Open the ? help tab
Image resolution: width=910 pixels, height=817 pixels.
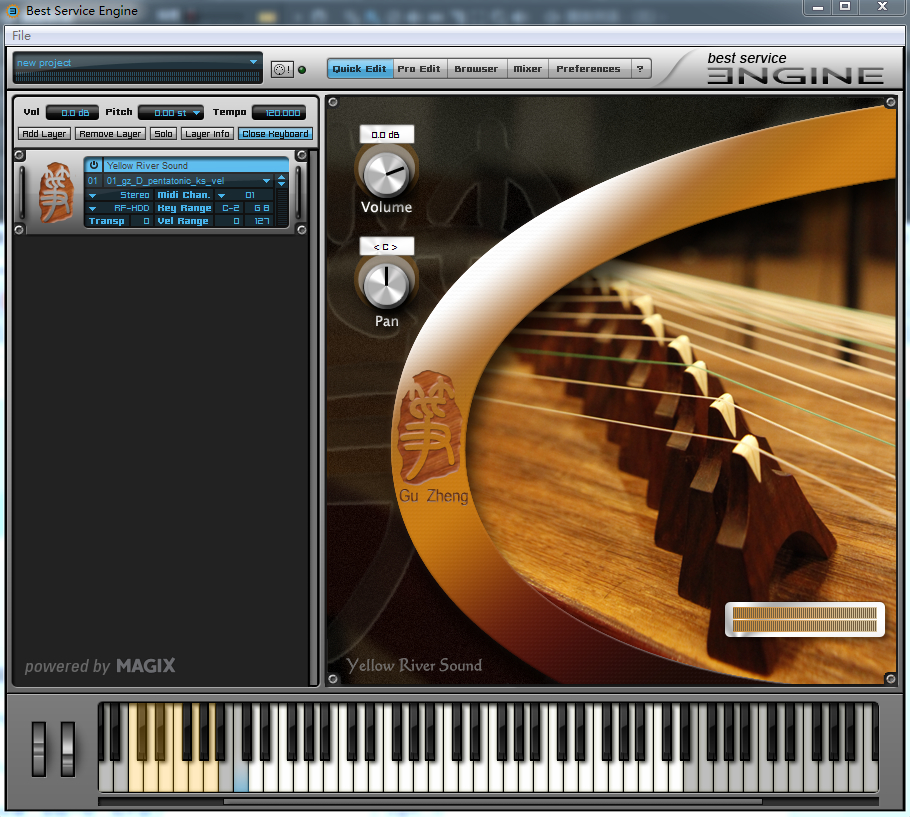(x=640, y=69)
